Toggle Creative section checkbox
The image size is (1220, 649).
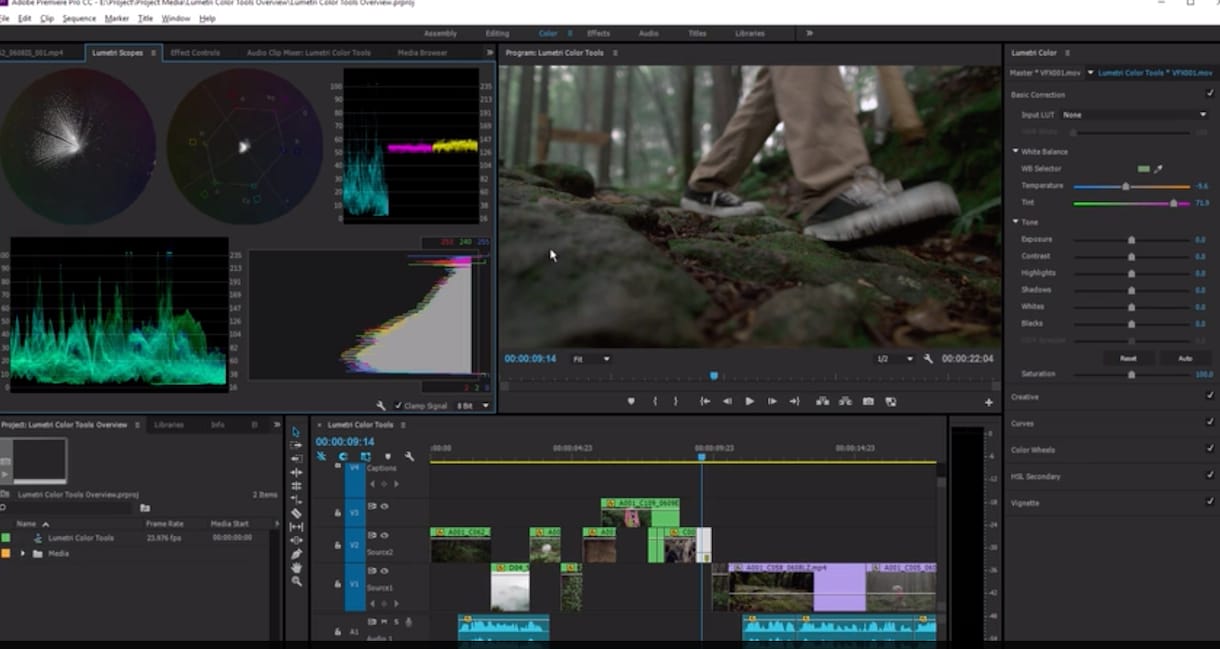[1210, 397]
